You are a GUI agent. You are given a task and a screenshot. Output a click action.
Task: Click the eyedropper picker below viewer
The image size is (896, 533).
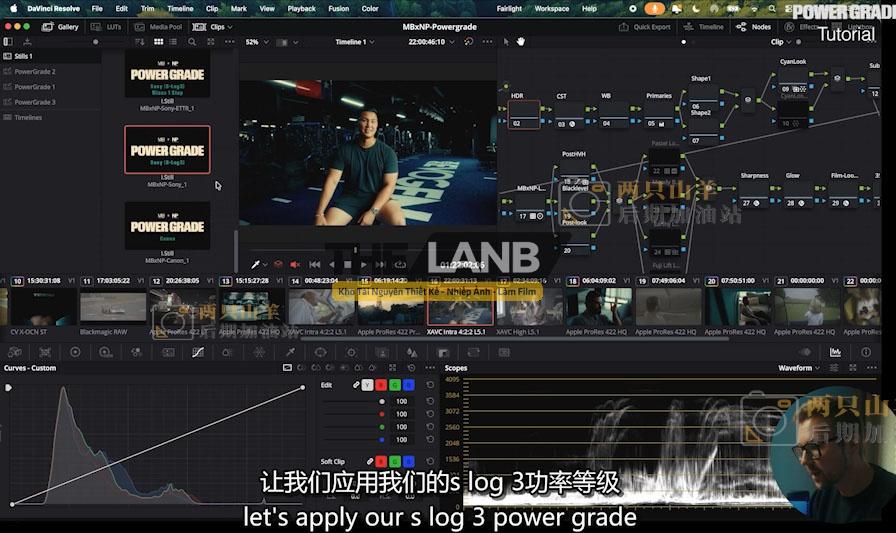coord(256,264)
